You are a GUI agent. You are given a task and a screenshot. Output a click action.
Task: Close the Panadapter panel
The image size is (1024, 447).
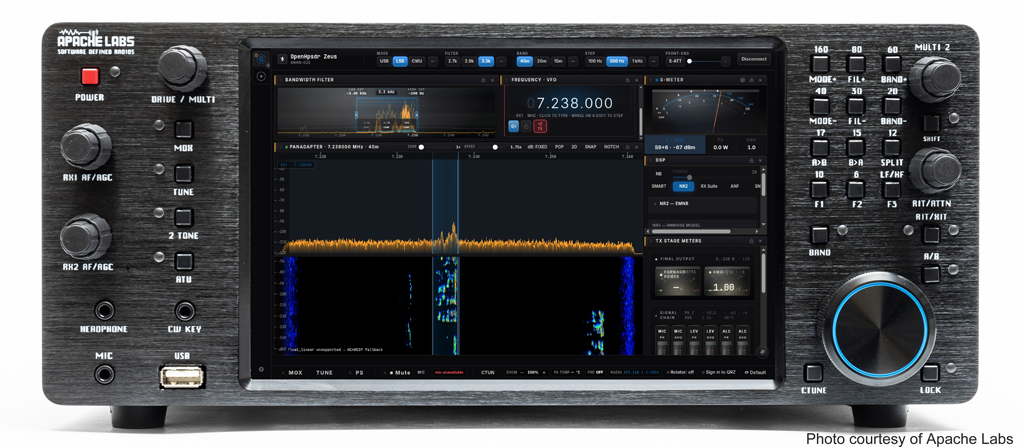(637, 147)
